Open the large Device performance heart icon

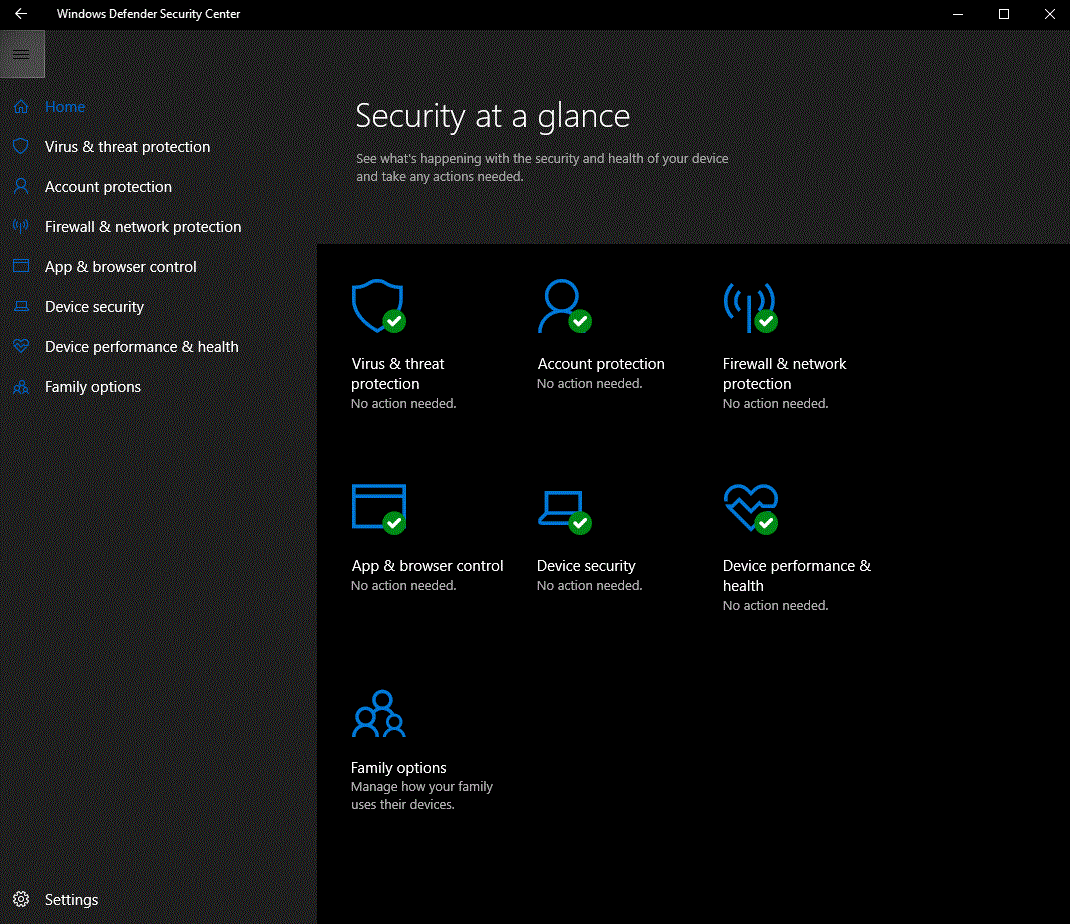(x=751, y=509)
